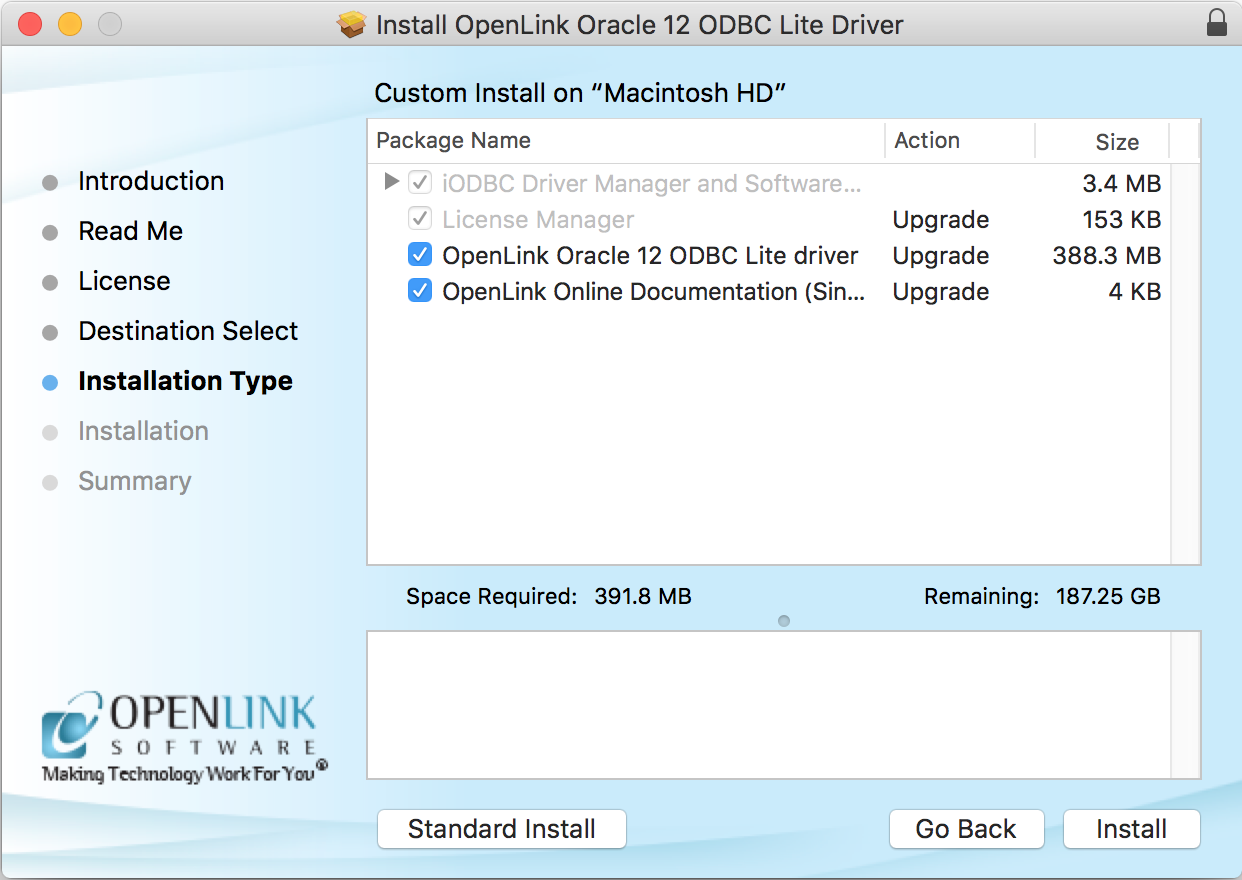Image resolution: width=1242 pixels, height=880 pixels.
Task: Click the installer package icon in title
Action: coord(352,25)
